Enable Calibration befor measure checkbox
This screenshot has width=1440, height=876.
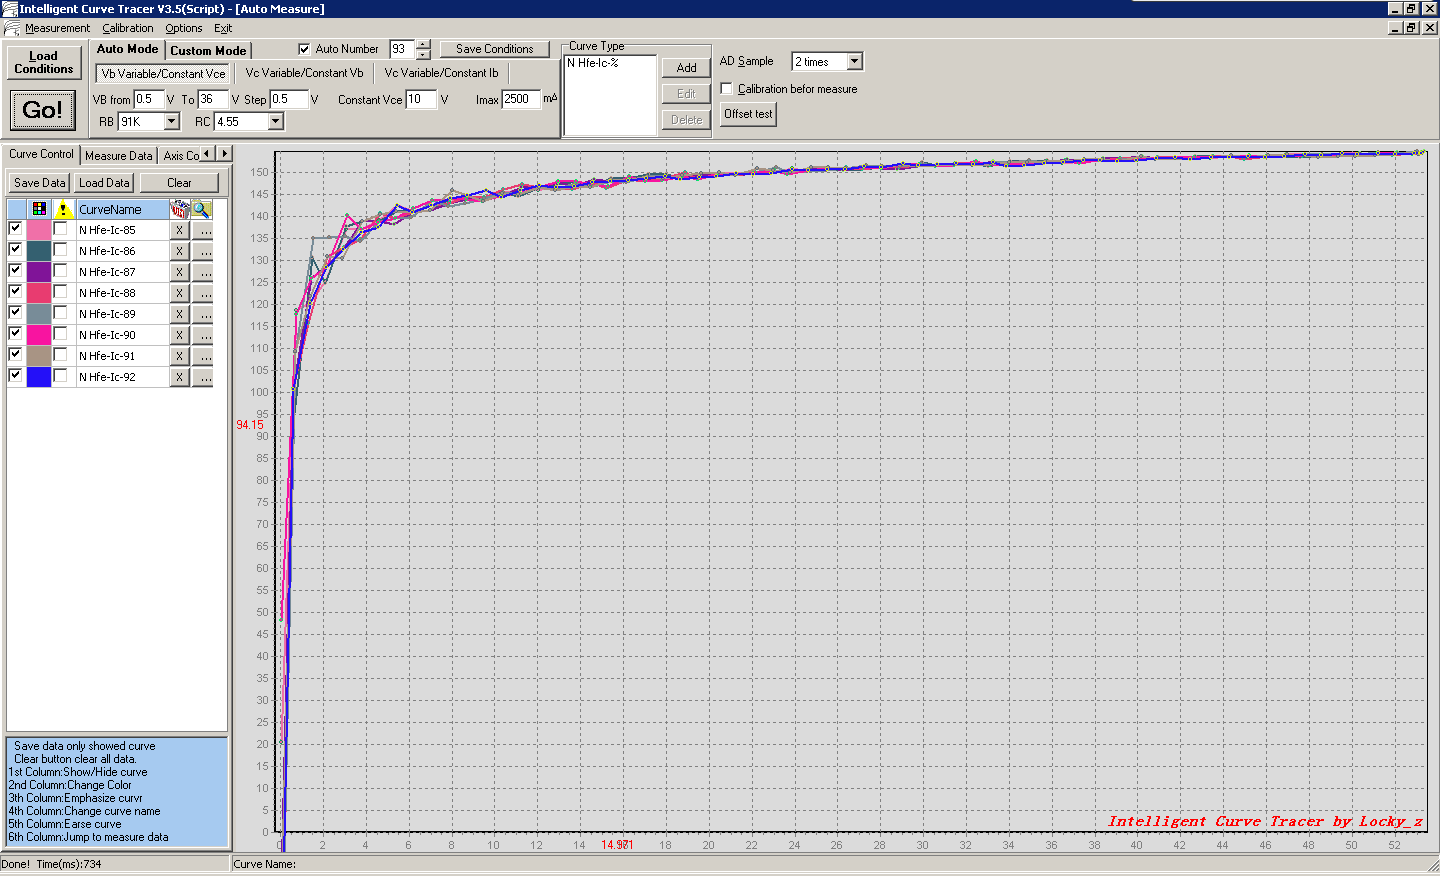(727, 89)
